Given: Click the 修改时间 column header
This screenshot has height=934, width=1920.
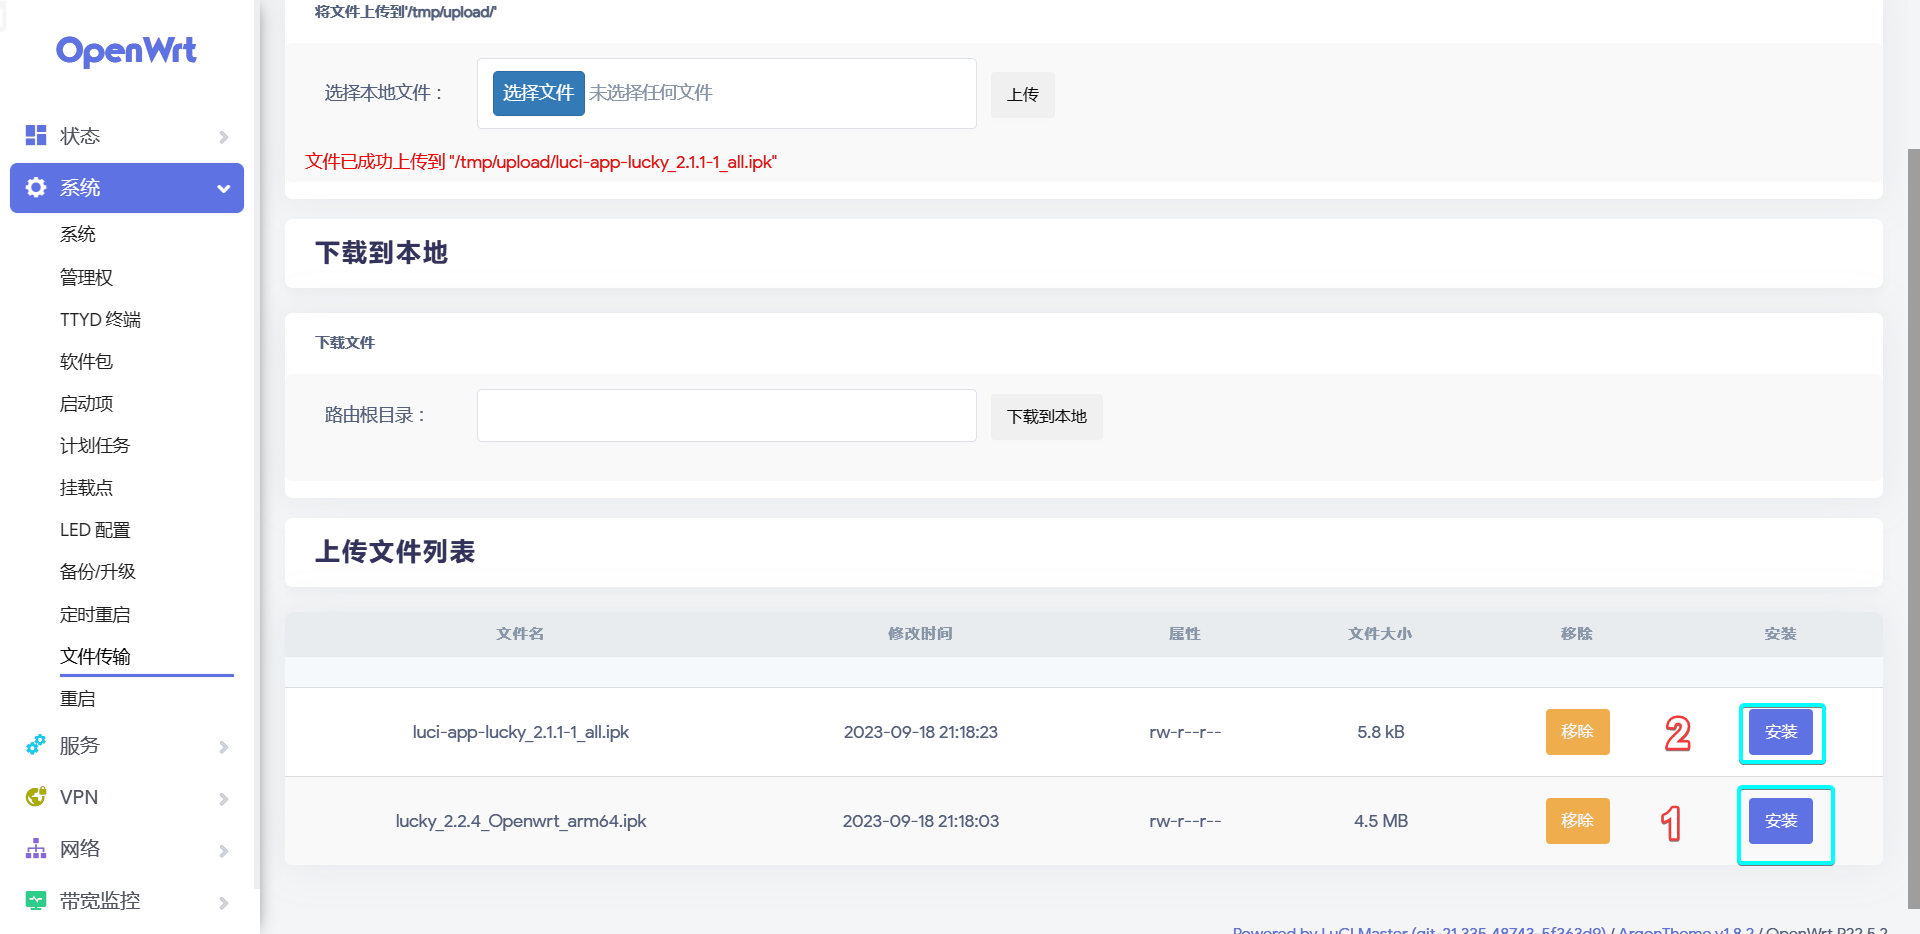Looking at the screenshot, I should (920, 634).
